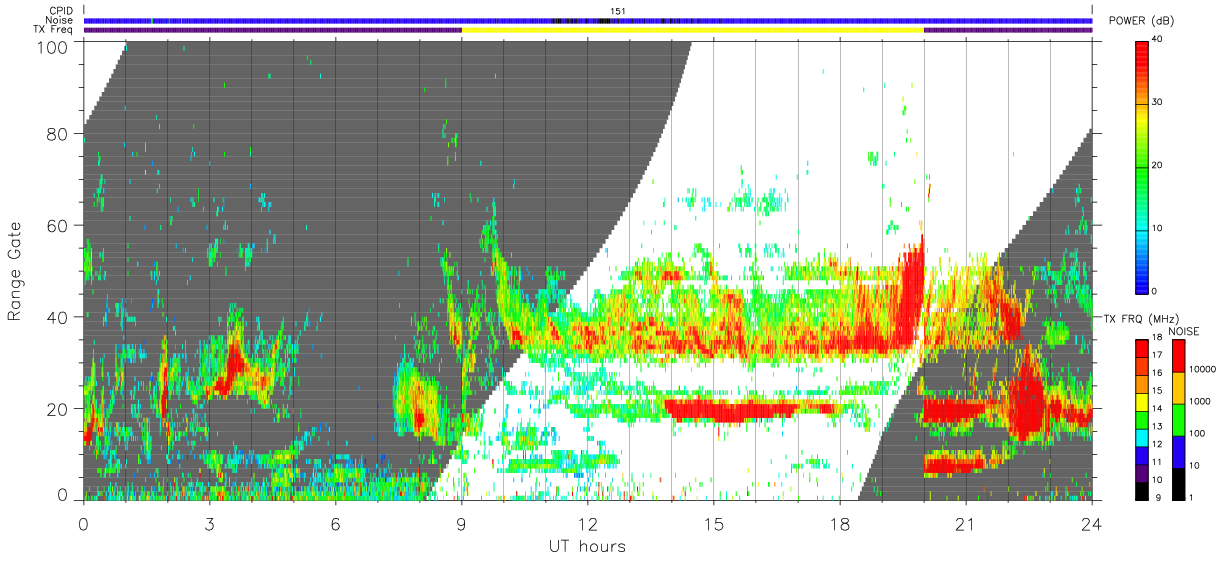Screen dimensions: 1228x567
Task: Click the UT hours tick label "12"
Action: [588, 524]
